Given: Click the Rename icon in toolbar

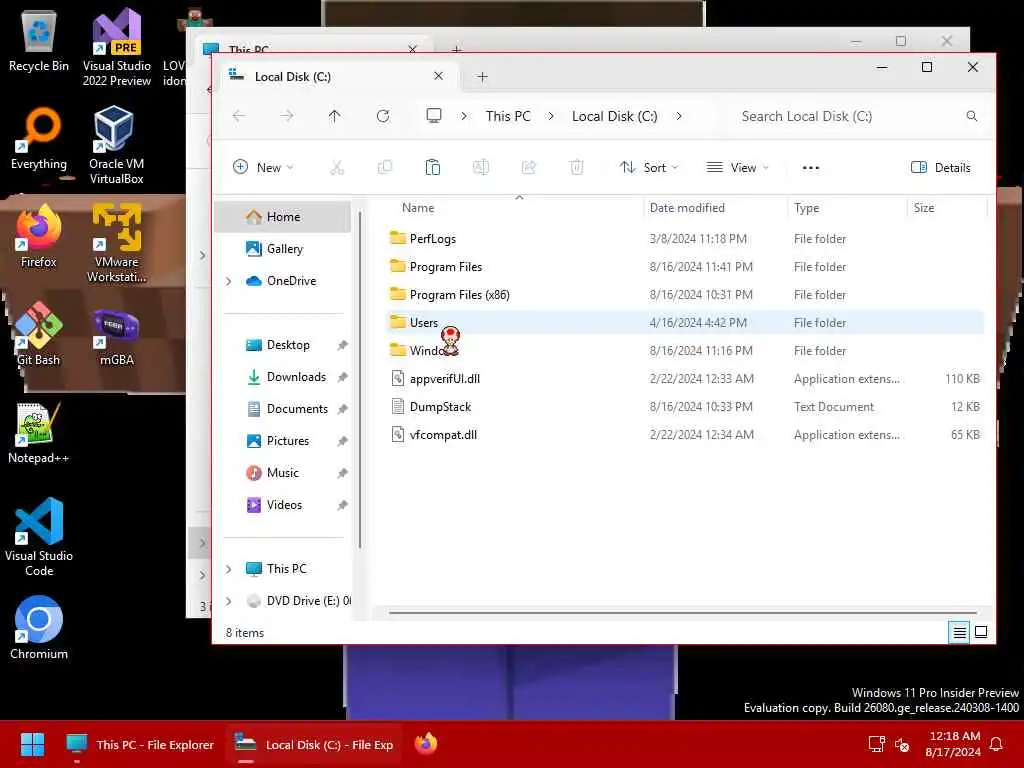Looking at the screenshot, I should coord(481,168).
